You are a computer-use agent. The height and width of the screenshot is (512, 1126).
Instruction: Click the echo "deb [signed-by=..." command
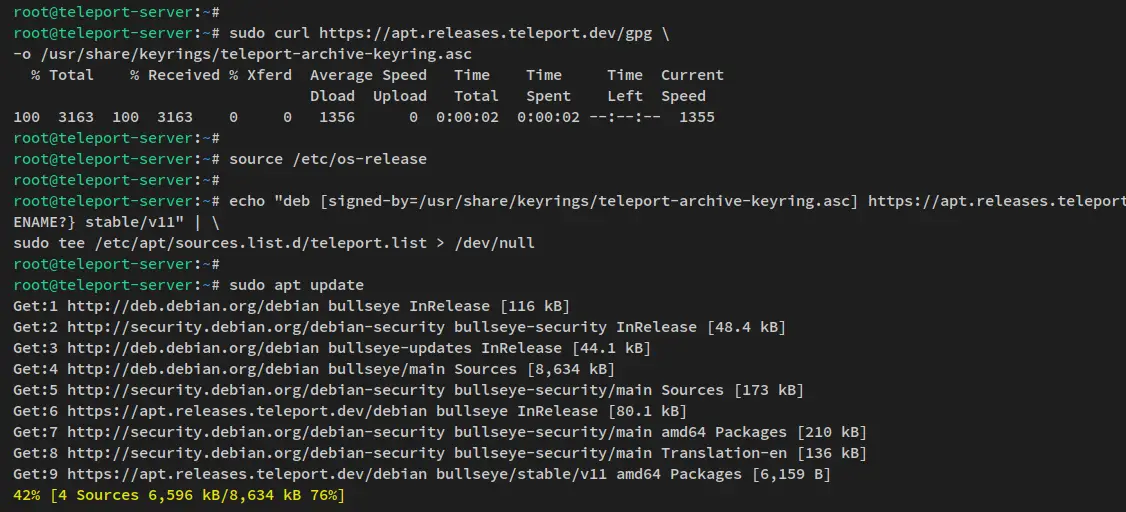tap(677, 201)
